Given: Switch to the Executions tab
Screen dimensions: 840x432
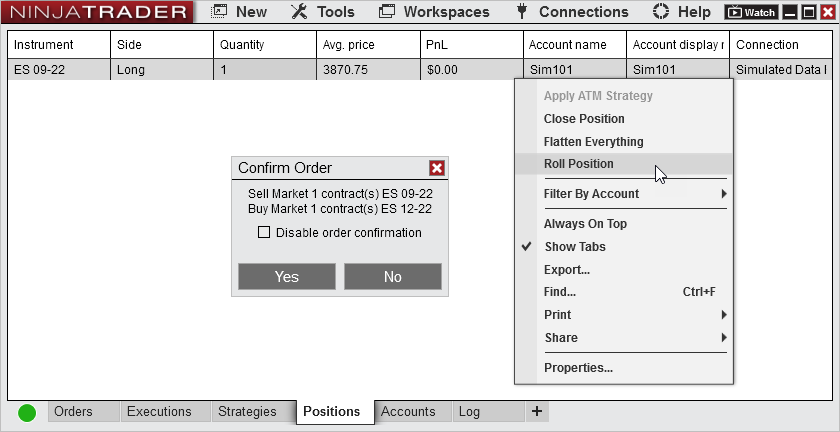Looking at the screenshot, I should tap(159, 411).
